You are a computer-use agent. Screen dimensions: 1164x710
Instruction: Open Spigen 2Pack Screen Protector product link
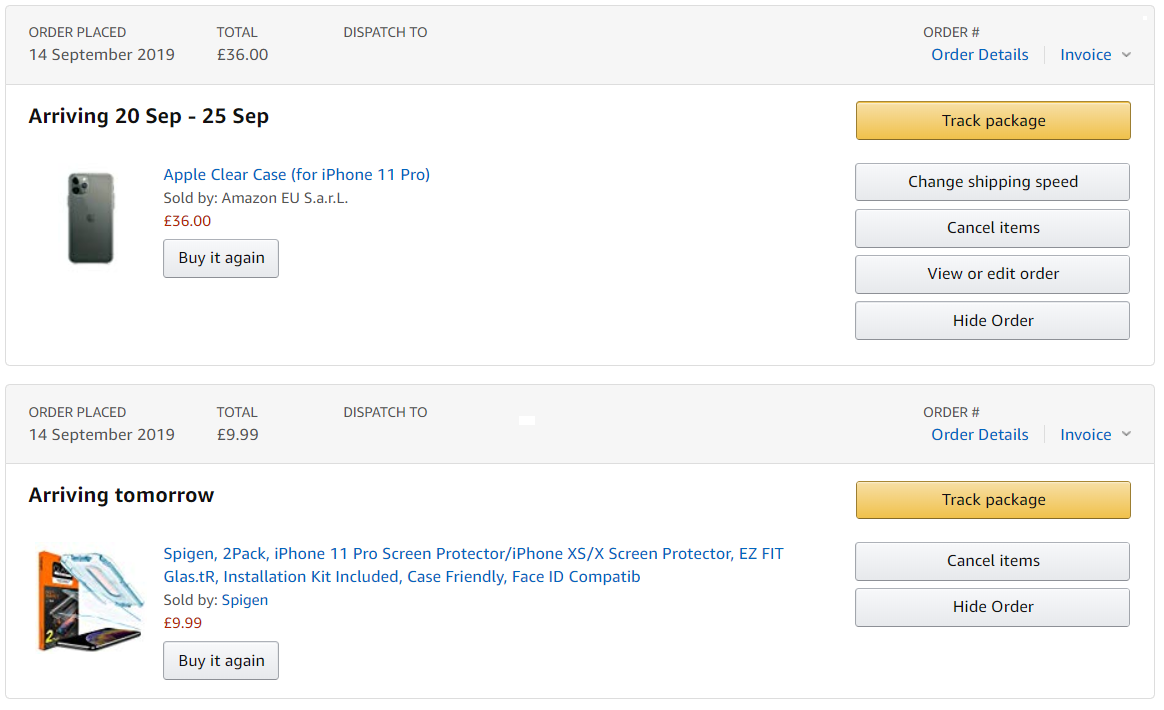(x=473, y=565)
